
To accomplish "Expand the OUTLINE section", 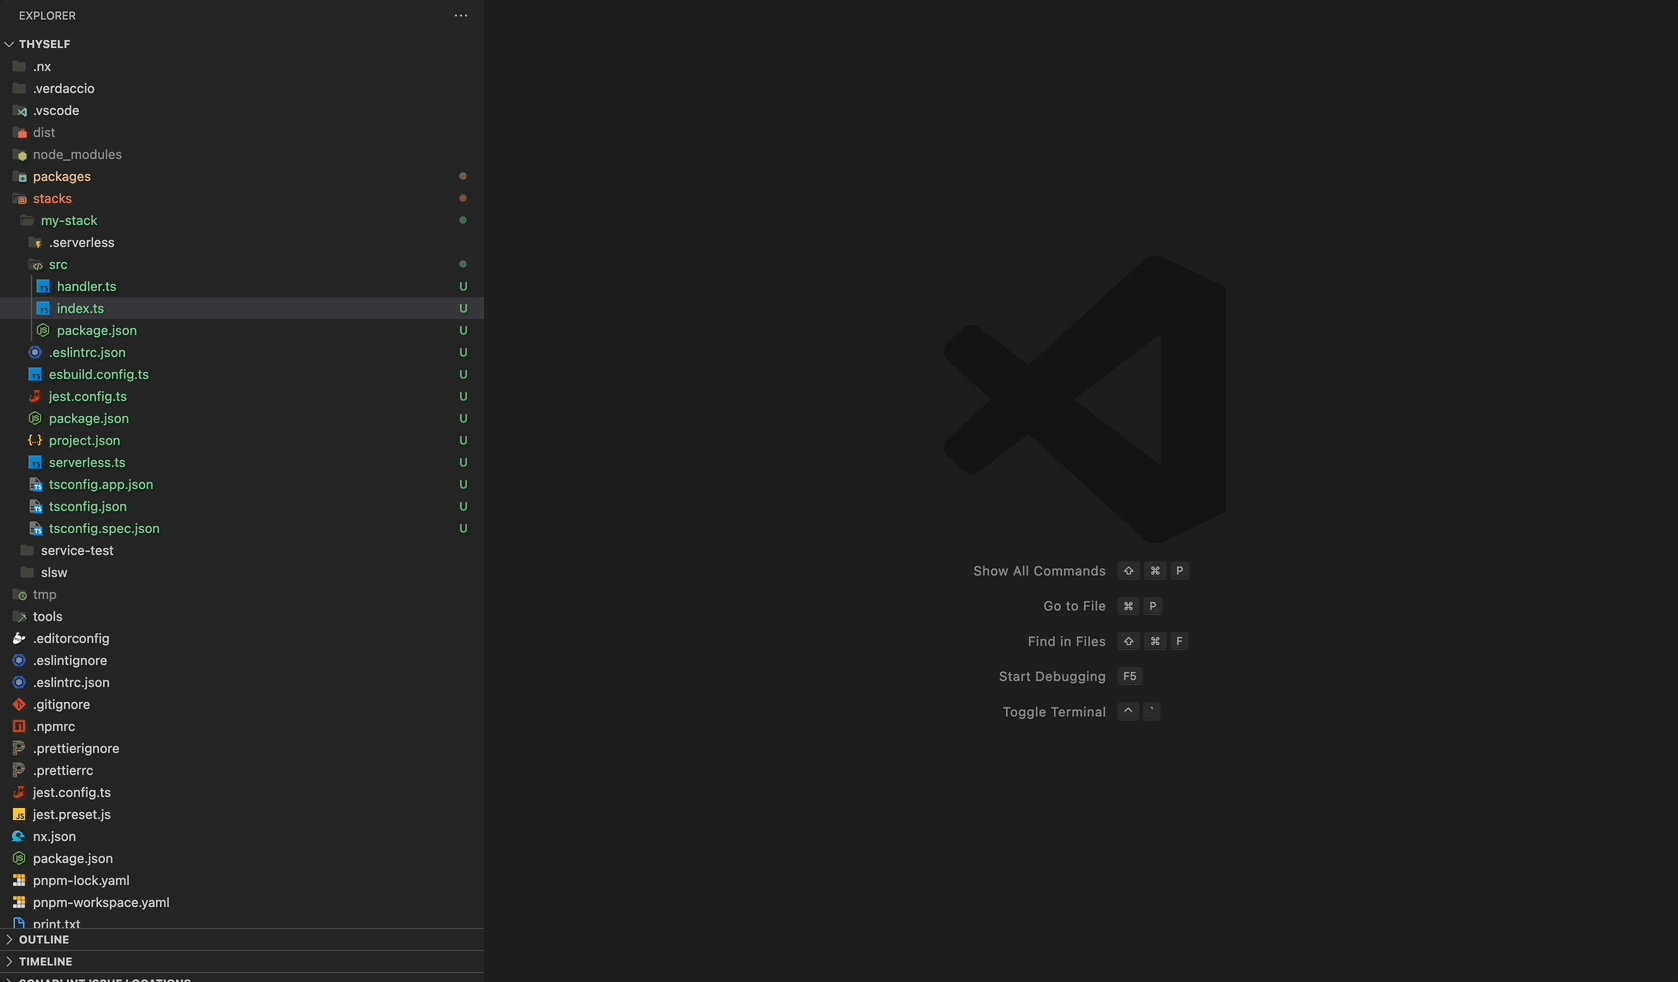I will (9, 940).
